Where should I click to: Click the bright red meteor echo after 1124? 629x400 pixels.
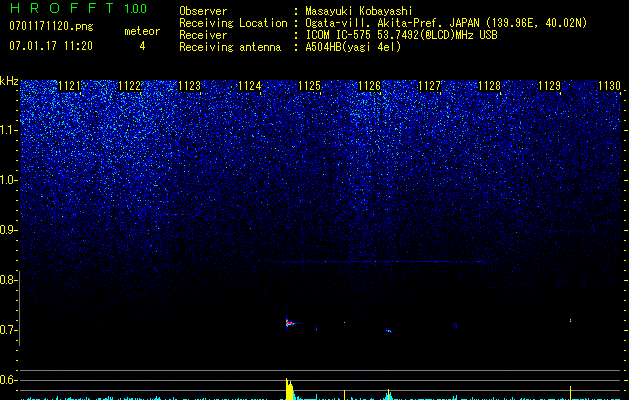(290, 323)
